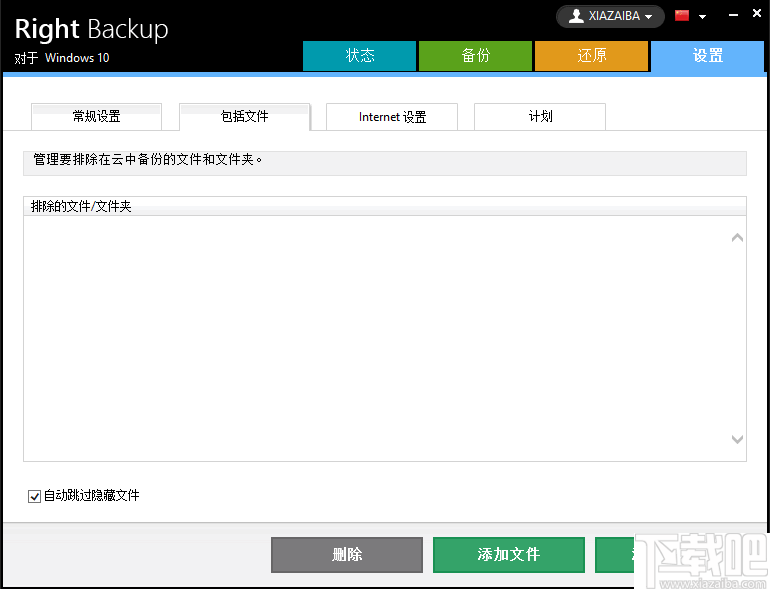Click the Right Backup logo title
The width and height of the screenshot is (770, 589).
[x=91, y=29]
